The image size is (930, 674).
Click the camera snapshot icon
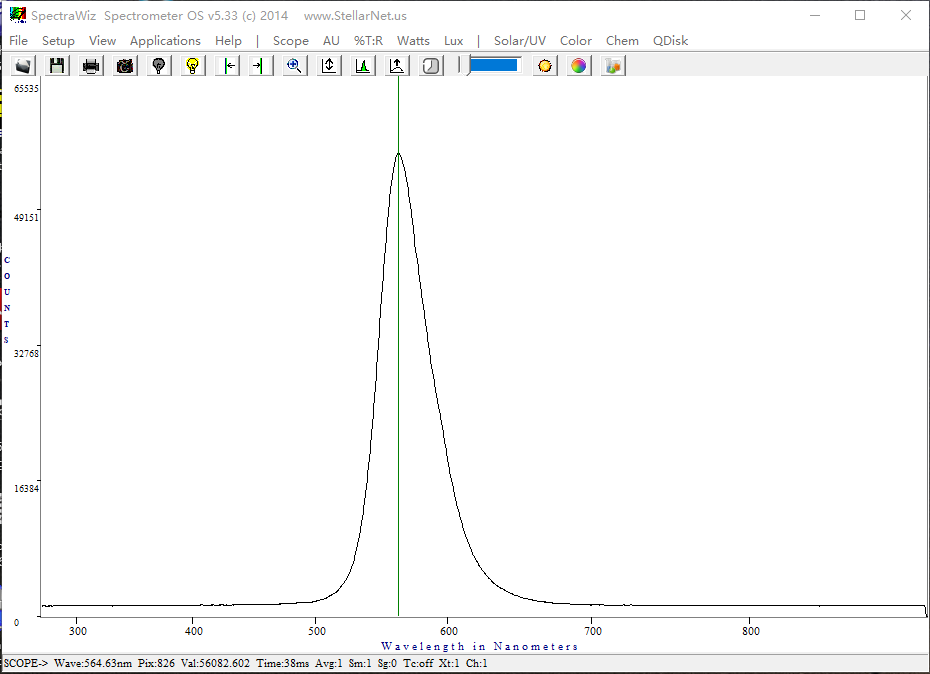coord(125,66)
